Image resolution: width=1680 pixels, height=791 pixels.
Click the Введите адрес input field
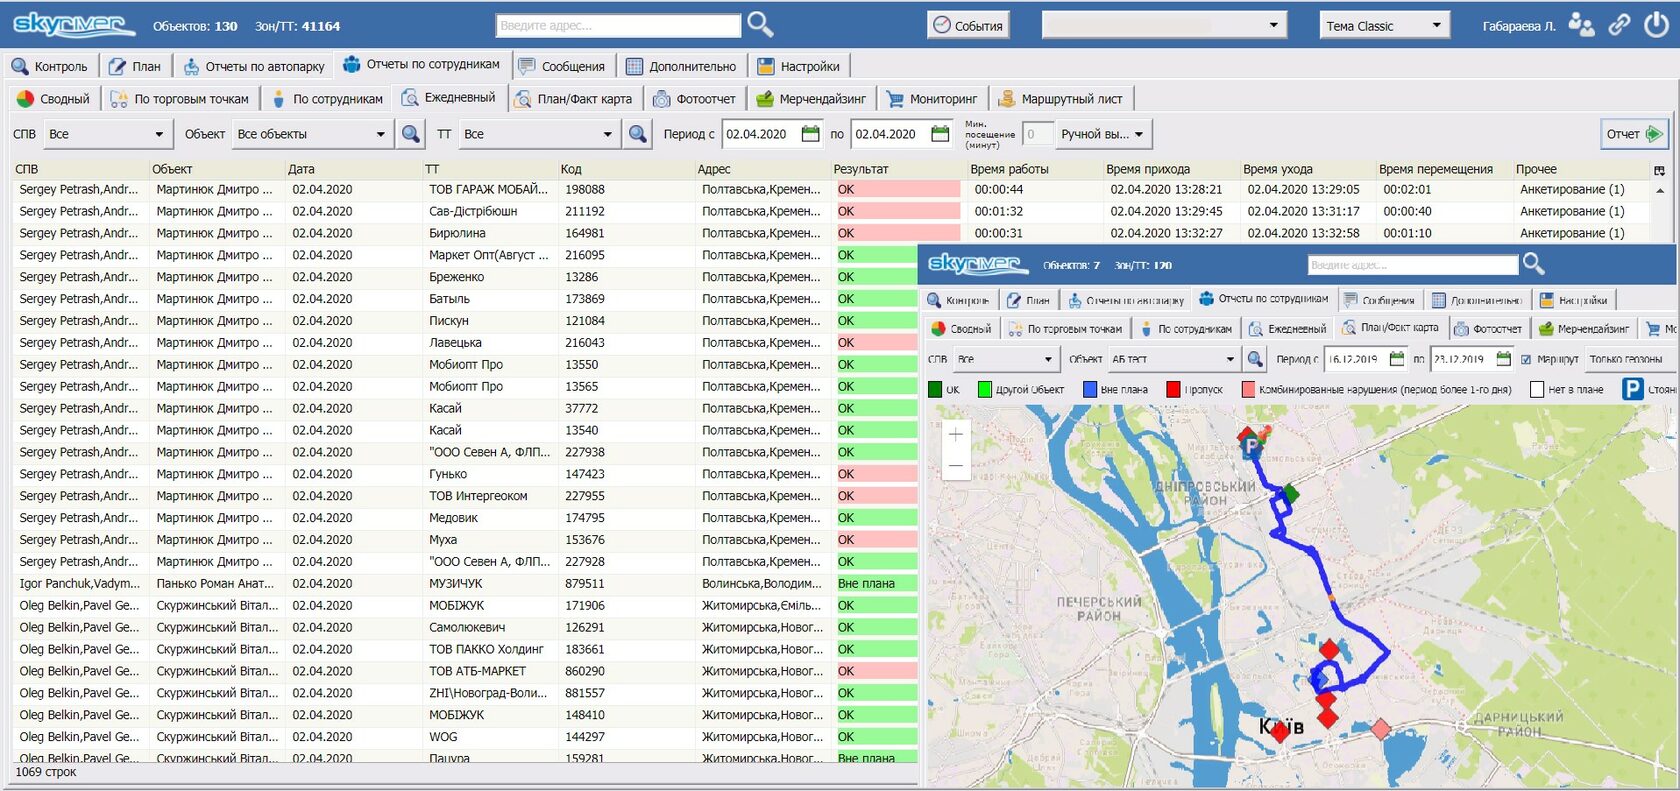(x=618, y=26)
